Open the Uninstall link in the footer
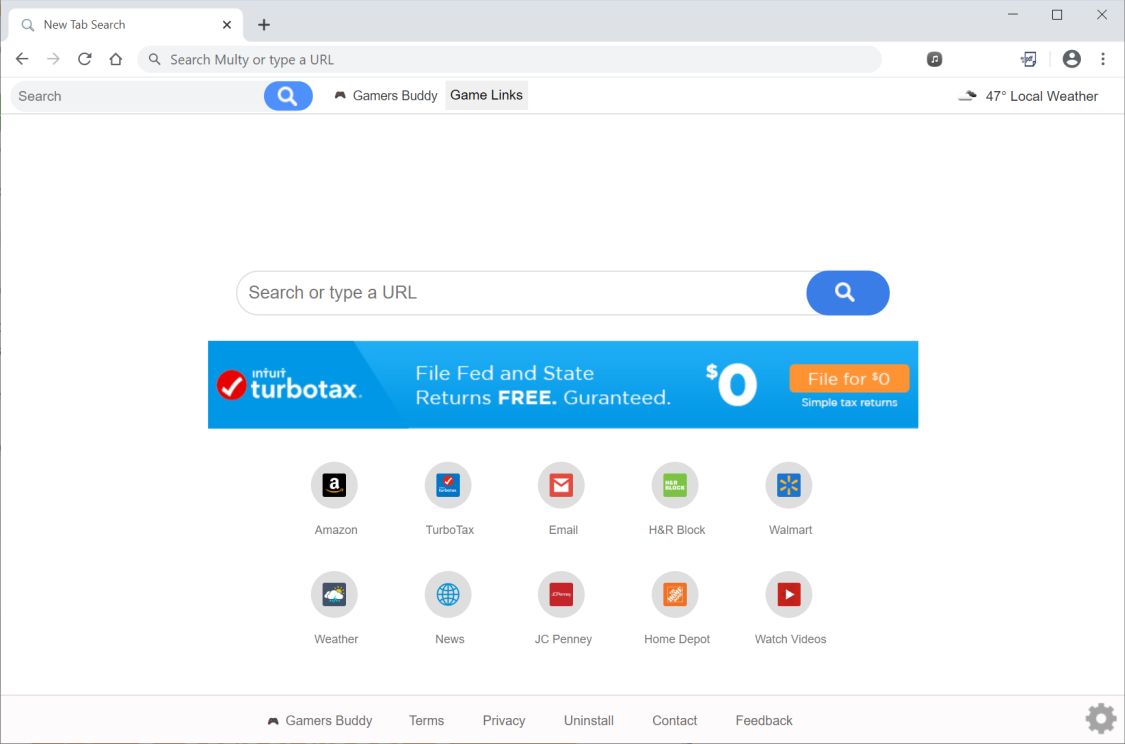The image size is (1125, 744). [588, 720]
